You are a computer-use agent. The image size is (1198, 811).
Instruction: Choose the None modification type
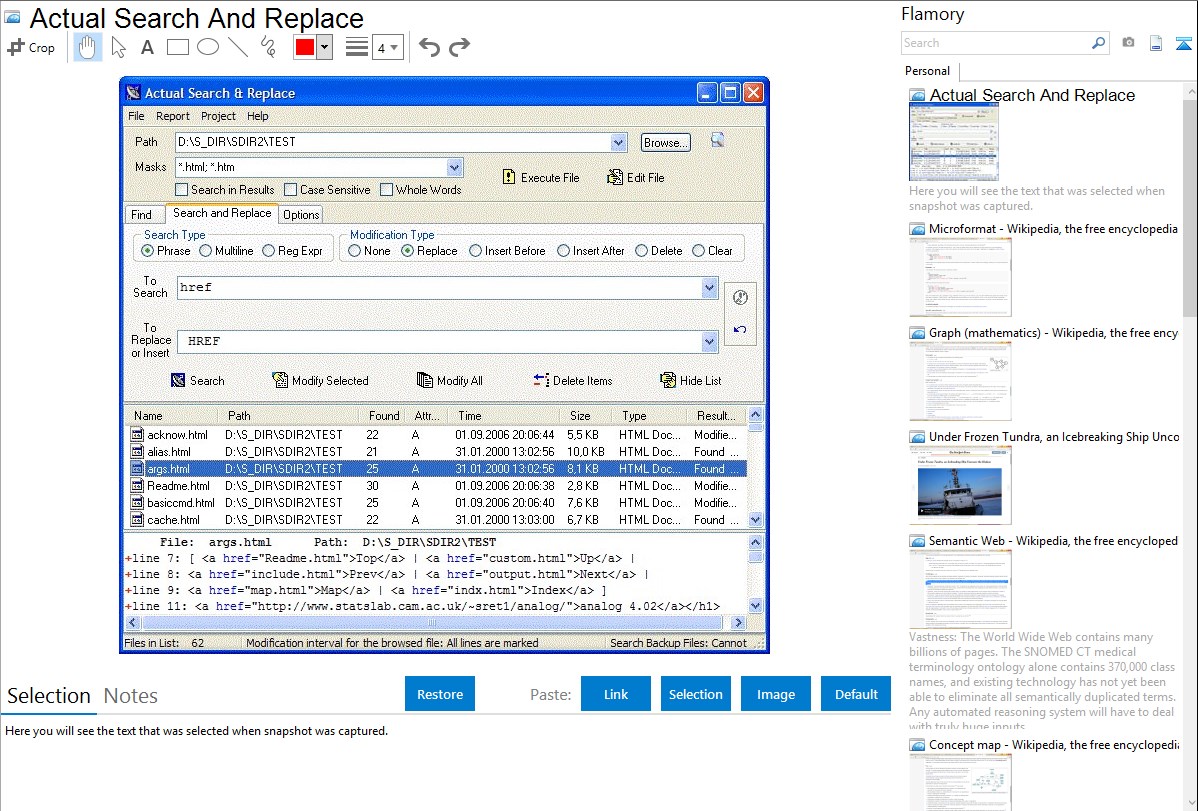click(355, 251)
